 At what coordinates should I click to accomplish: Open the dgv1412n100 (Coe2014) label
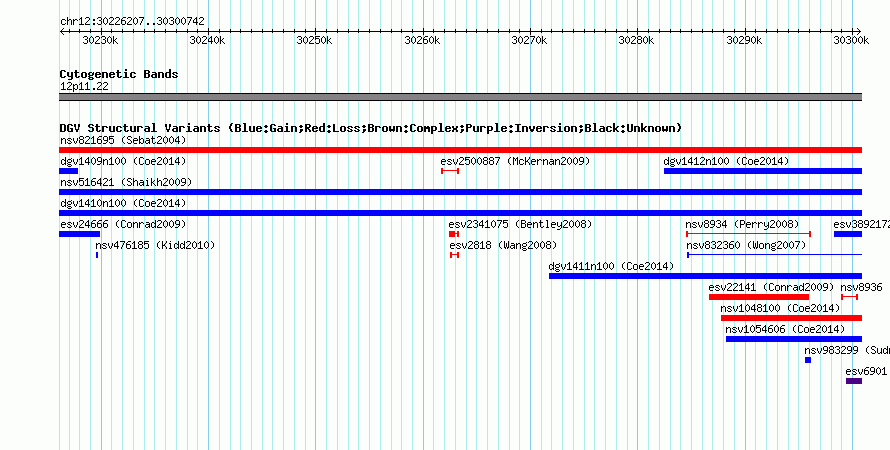click(x=727, y=161)
